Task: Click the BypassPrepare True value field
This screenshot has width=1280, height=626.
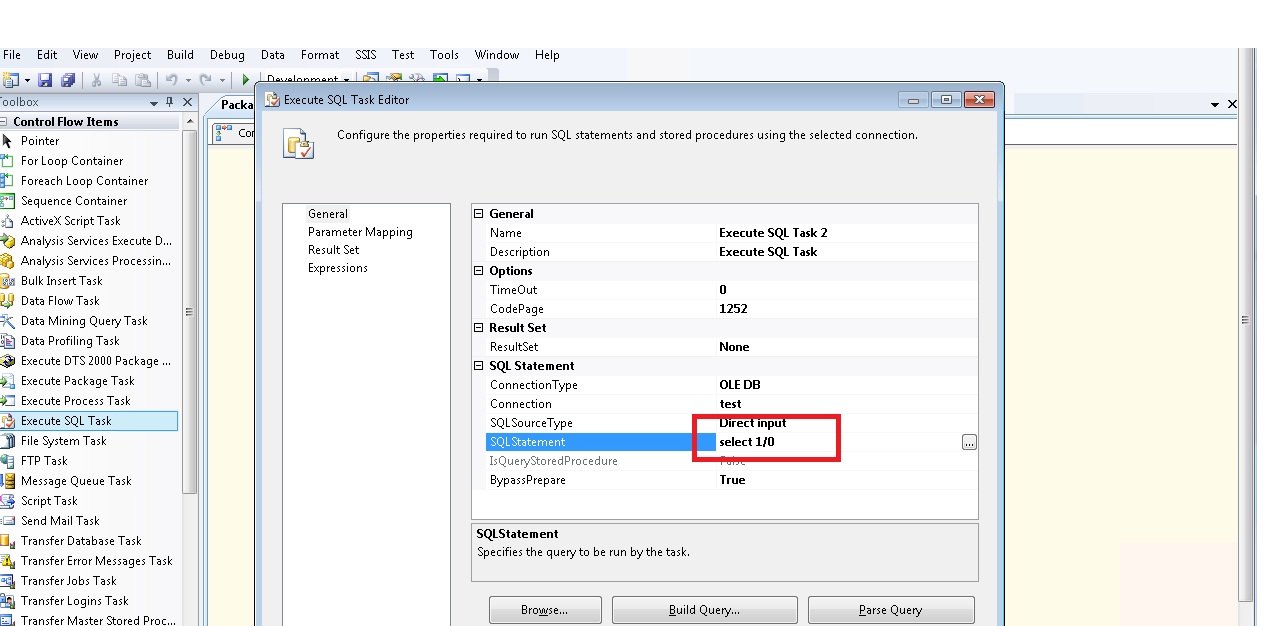Action: (x=732, y=480)
